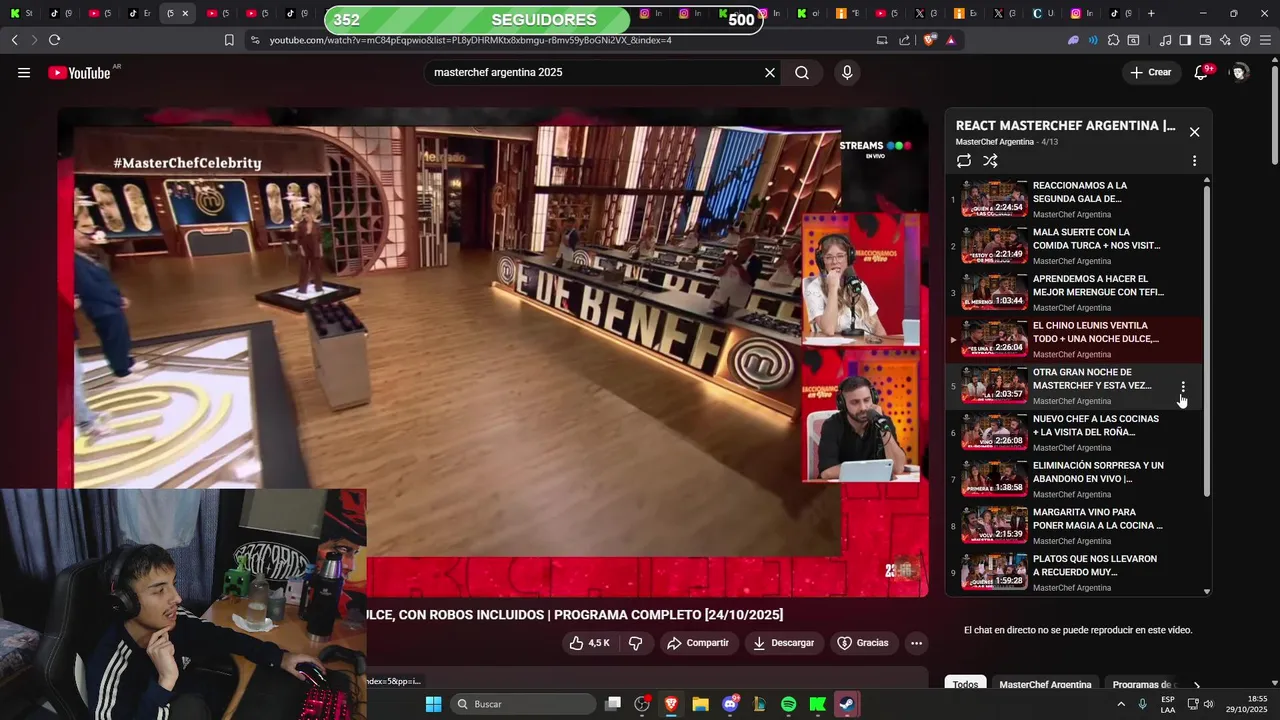Screen dimensions: 1280x720
Task: Click the Crear create button
Action: (1151, 73)
